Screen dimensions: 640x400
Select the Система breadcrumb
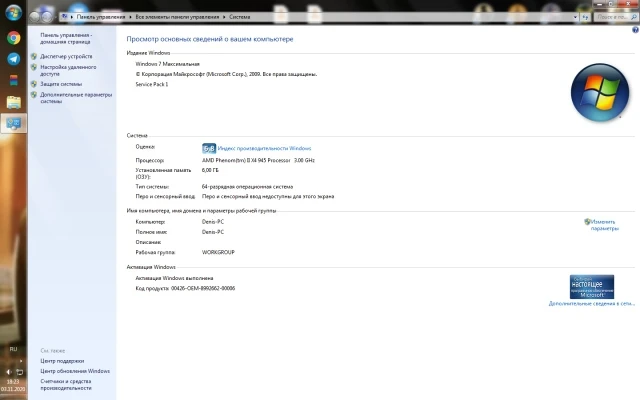click(240, 17)
